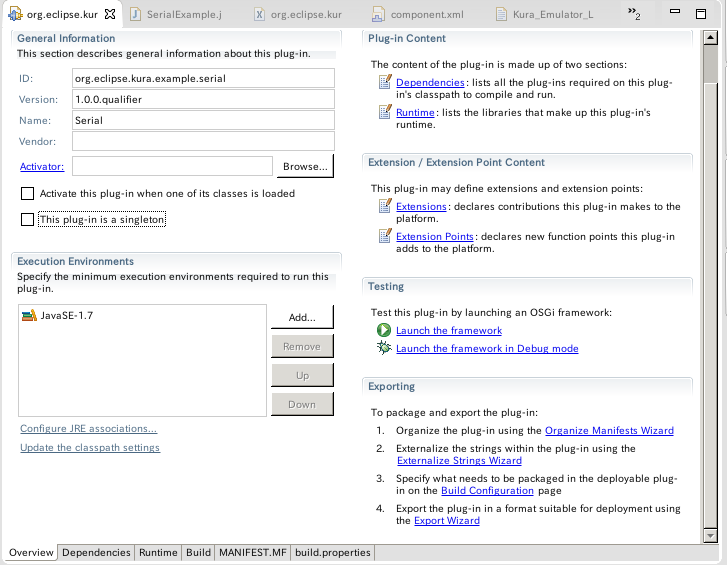Focus the Activator text field
This screenshot has width=727, height=565.
click(172, 166)
